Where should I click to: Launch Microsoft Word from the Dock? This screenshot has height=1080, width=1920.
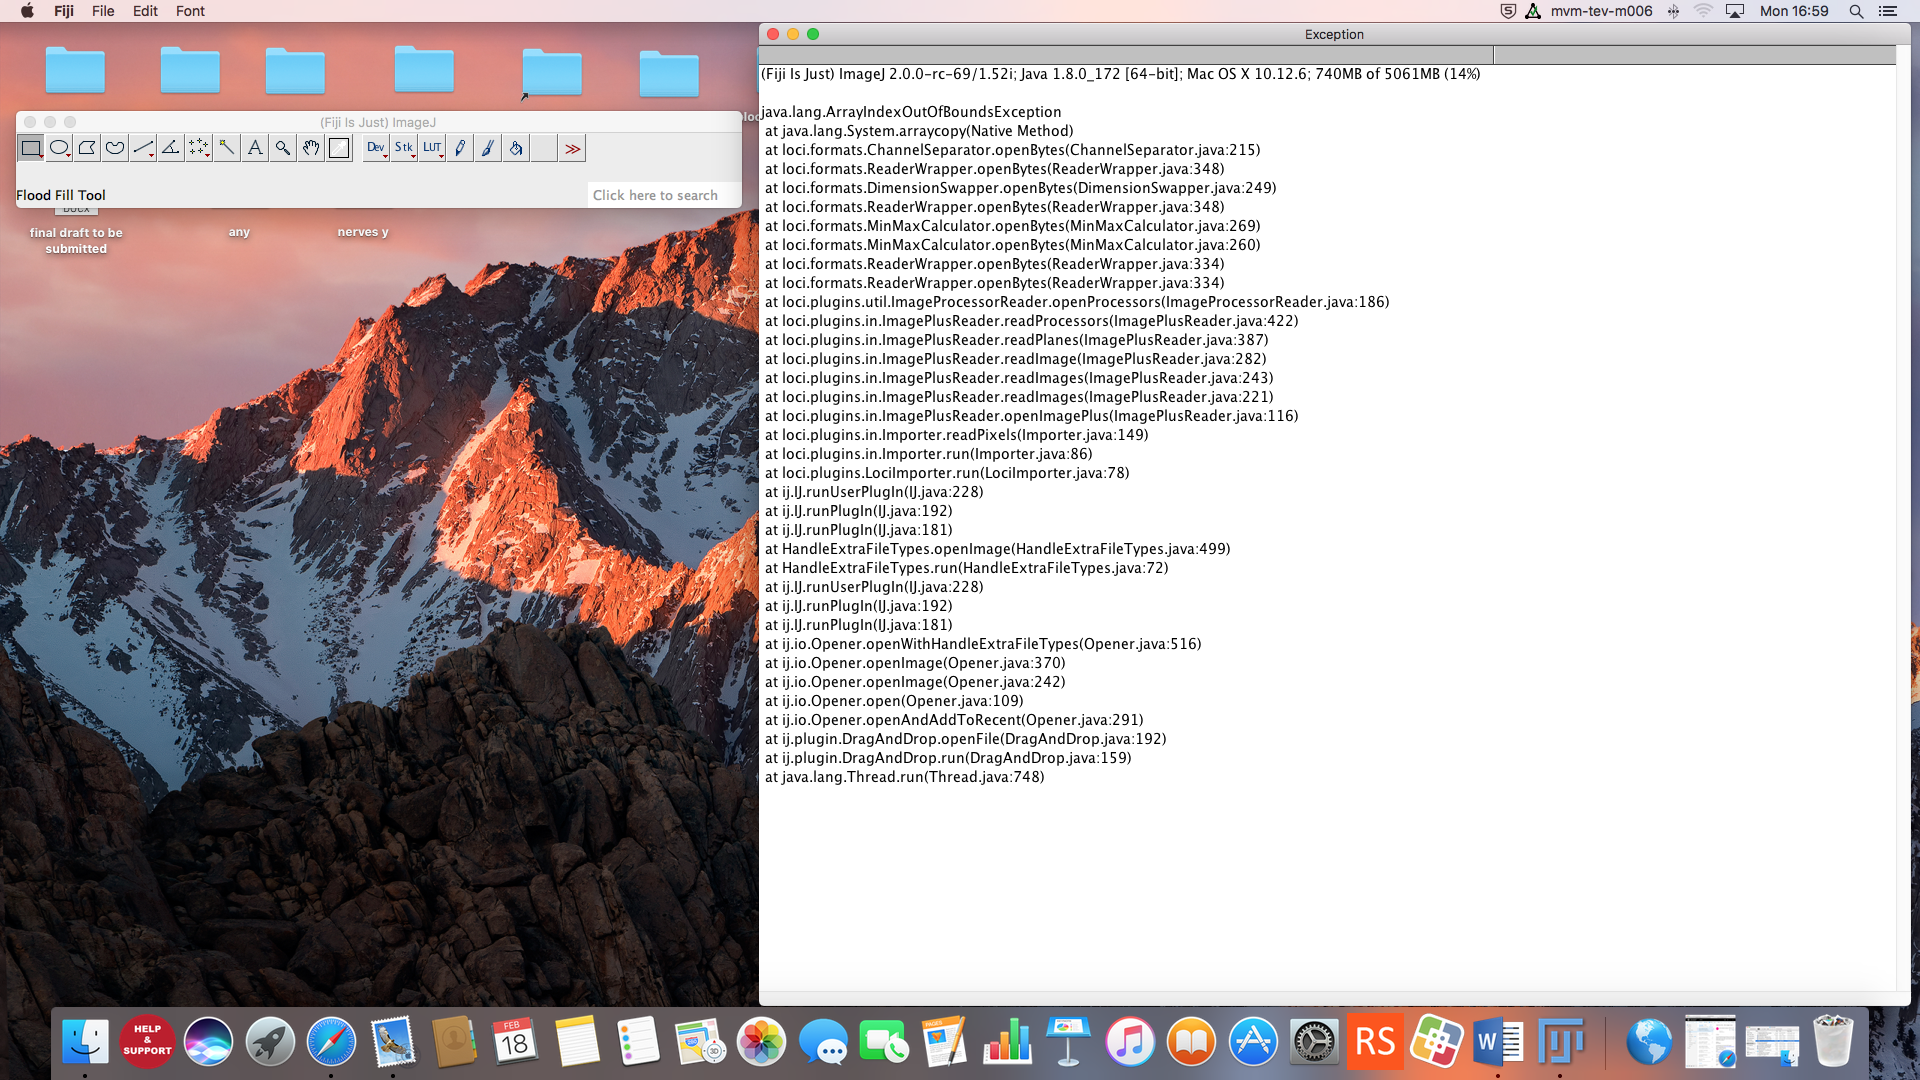coord(1497,1041)
